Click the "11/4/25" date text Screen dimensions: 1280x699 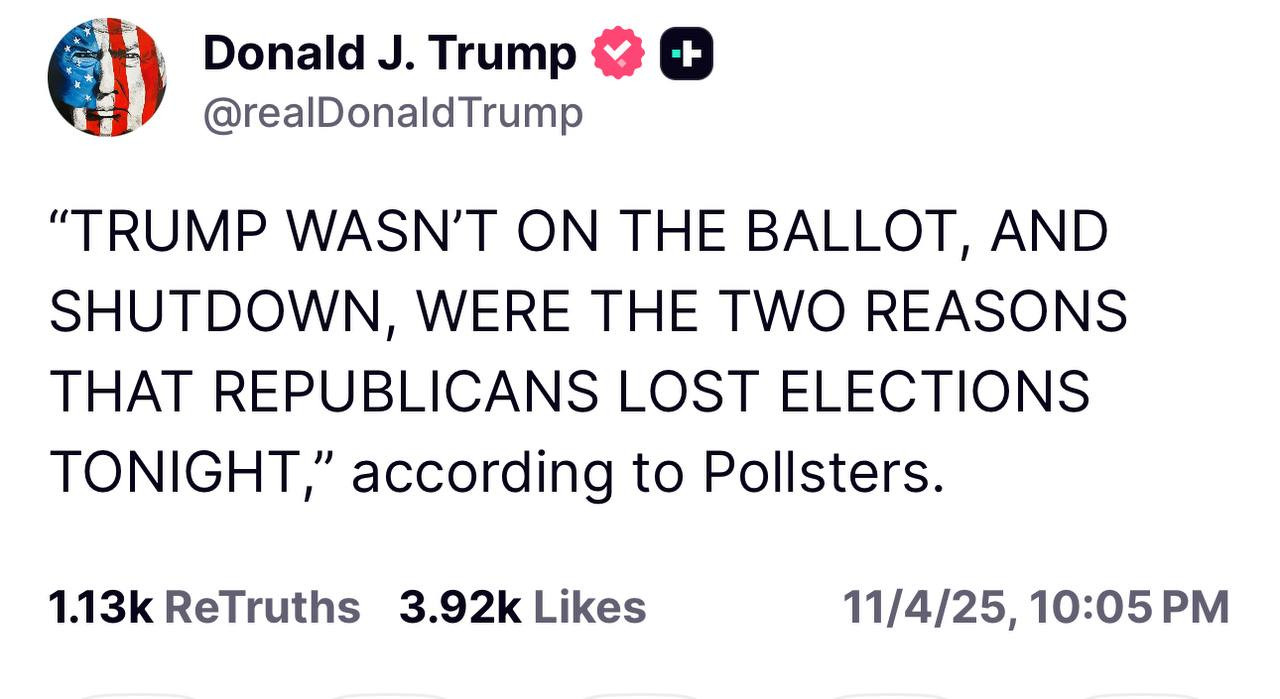926,607
